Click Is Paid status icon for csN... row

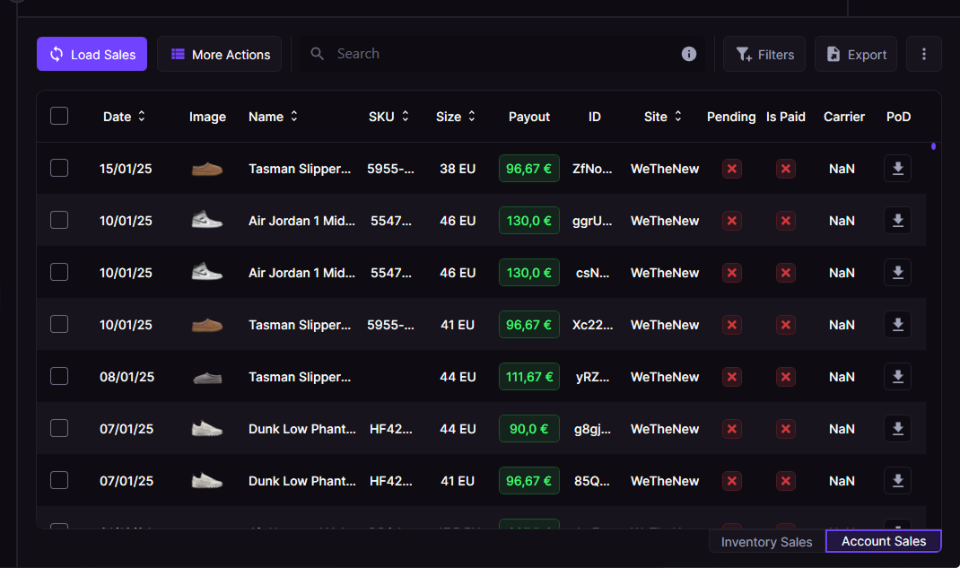786,273
